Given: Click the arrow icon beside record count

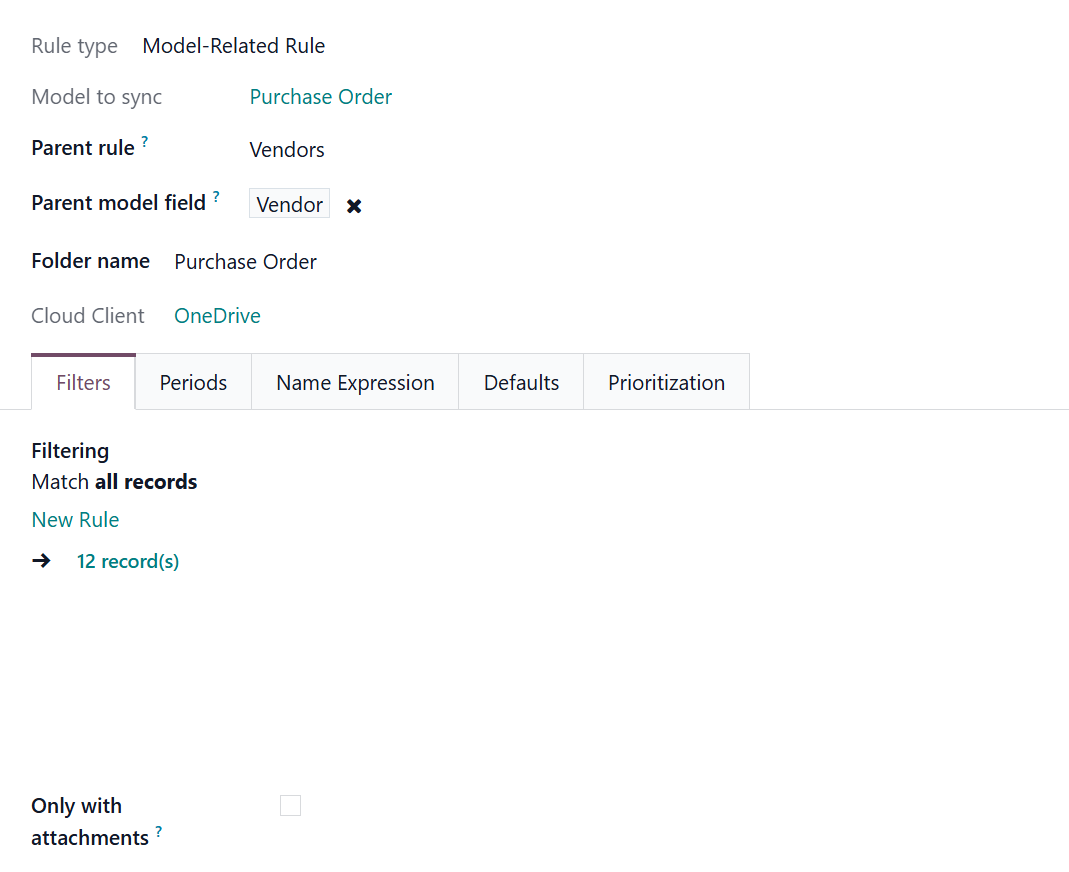Looking at the screenshot, I should (41, 561).
